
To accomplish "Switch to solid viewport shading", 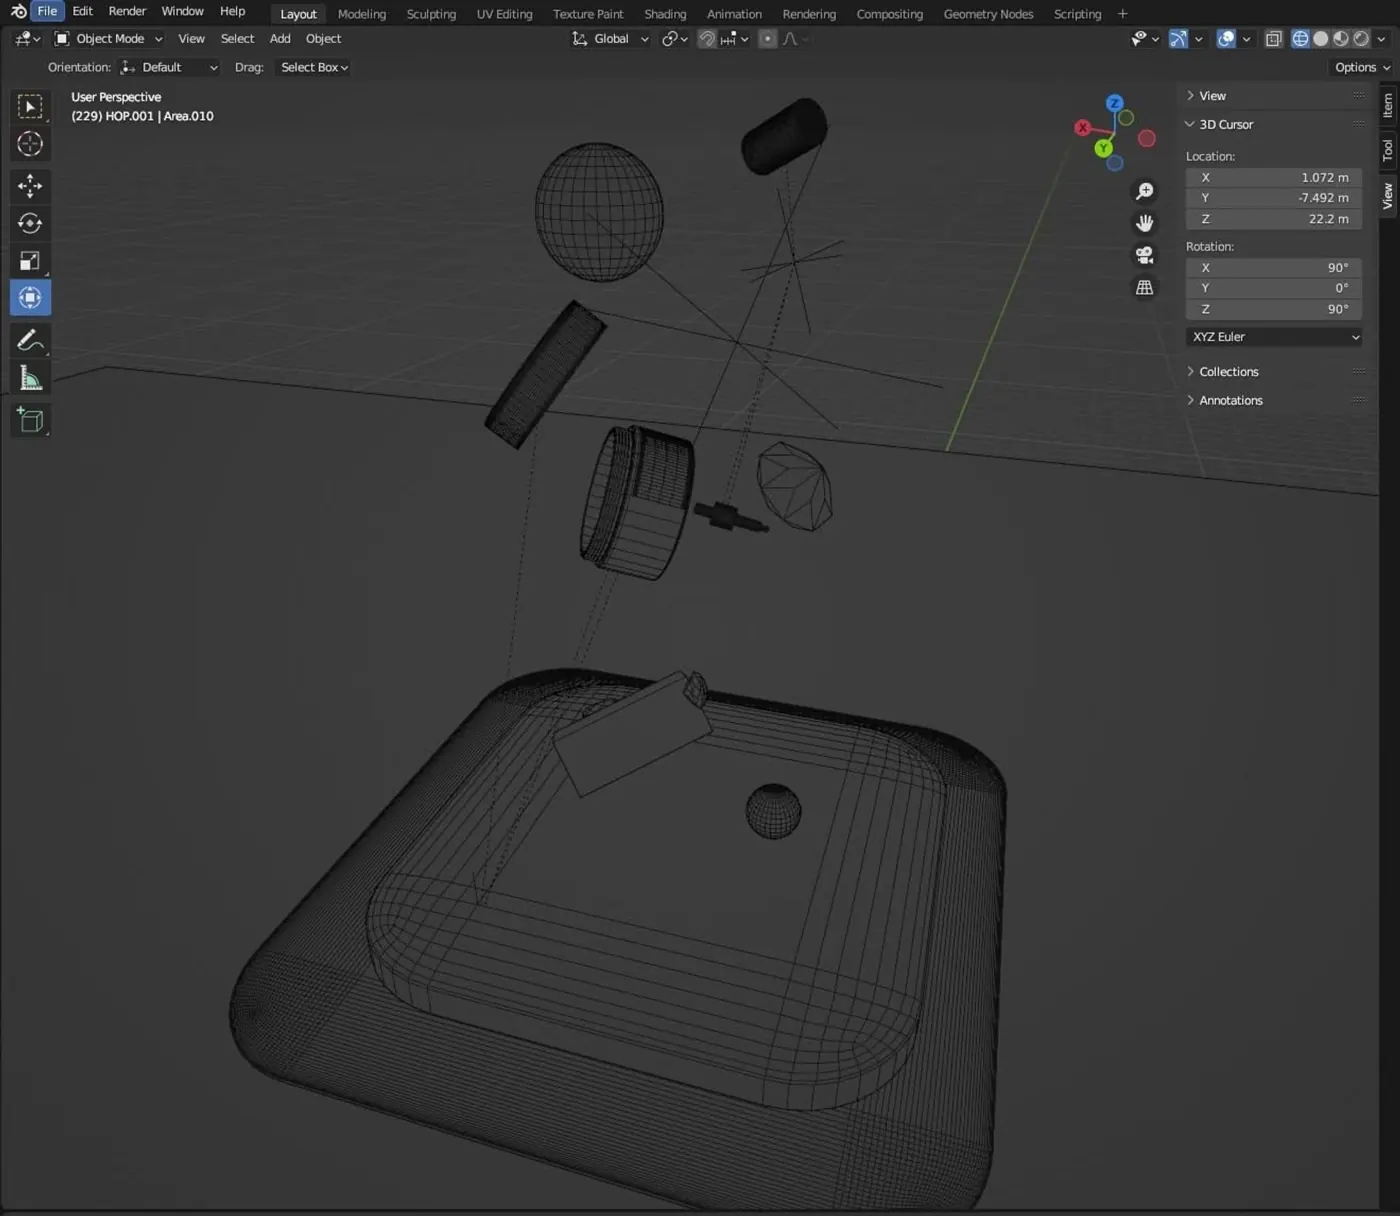I will coord(1320,39).
